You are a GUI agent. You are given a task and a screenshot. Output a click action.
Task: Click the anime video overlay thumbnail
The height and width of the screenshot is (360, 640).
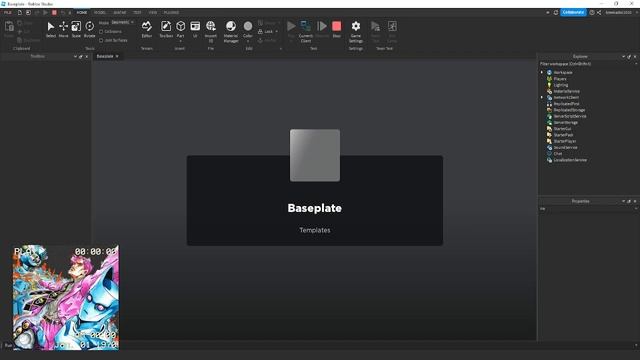66,298
